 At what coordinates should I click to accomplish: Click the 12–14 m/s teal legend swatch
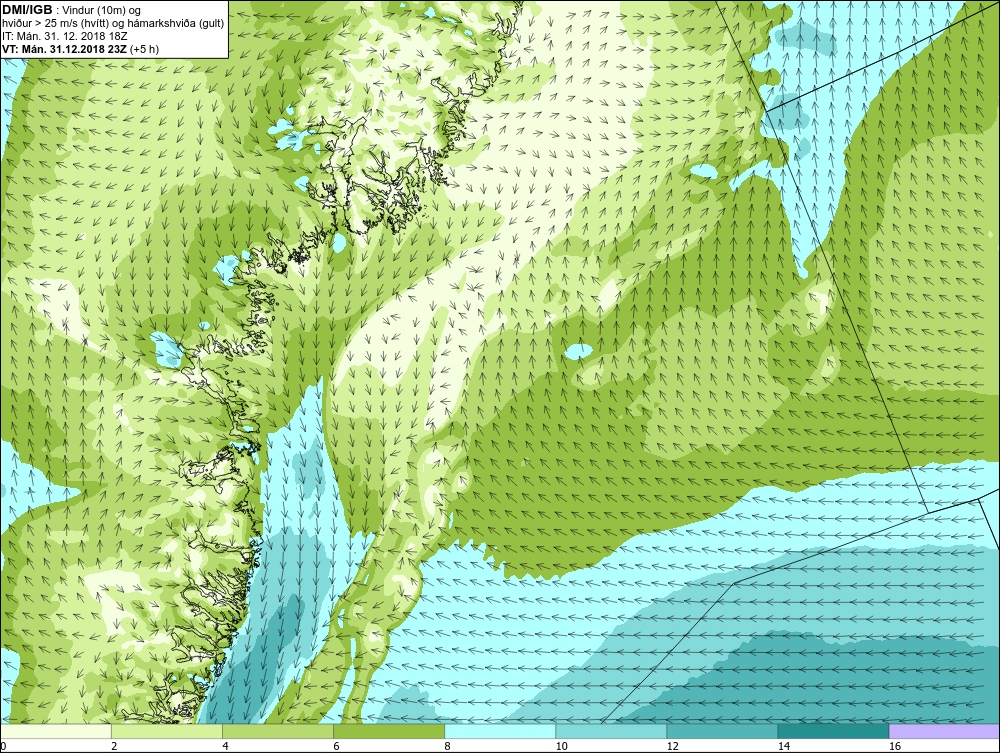[x=721, y=731]
